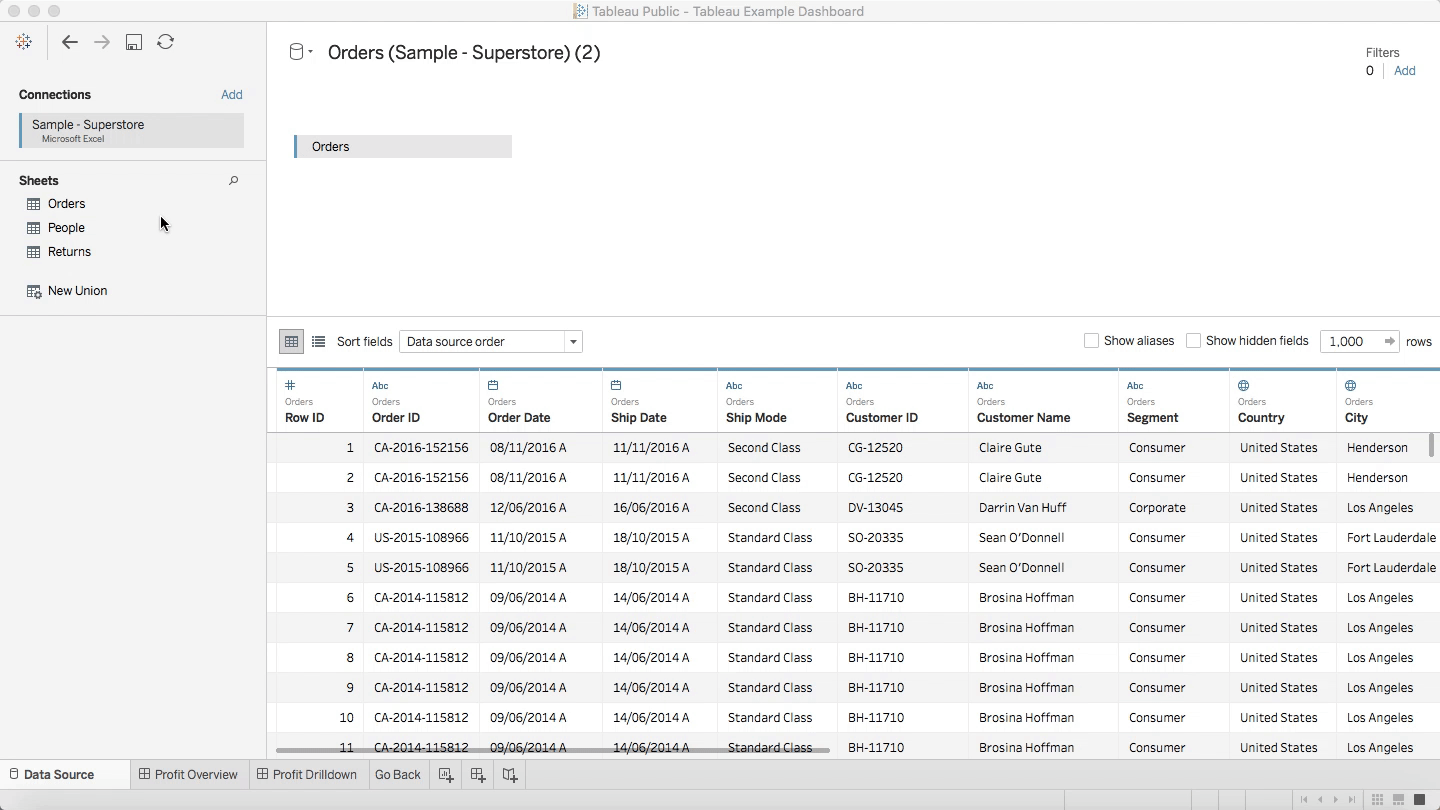Viewport: 1440px width, 810px height.
Task: Click the CA-2016-138688 order ID cell
Action: 421,508
